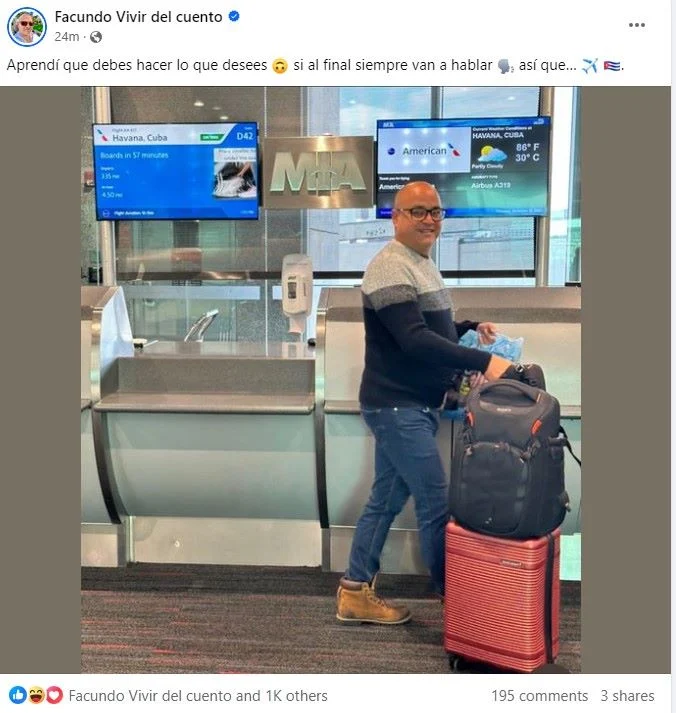Open the 195 comments list

pos(539,696)
